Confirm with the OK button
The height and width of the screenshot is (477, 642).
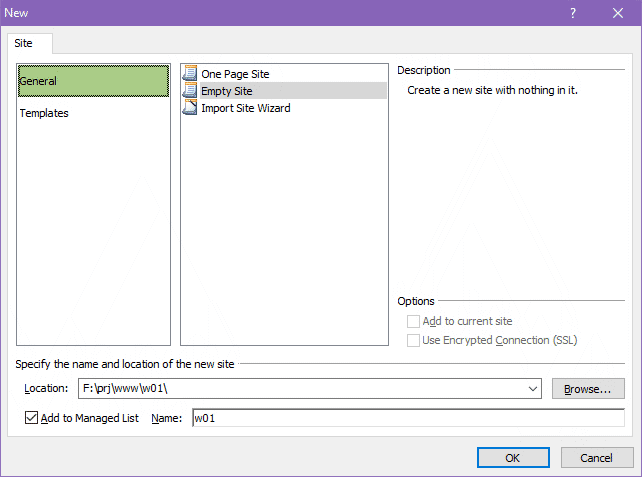pyautogui.click(x=512, y=458)
